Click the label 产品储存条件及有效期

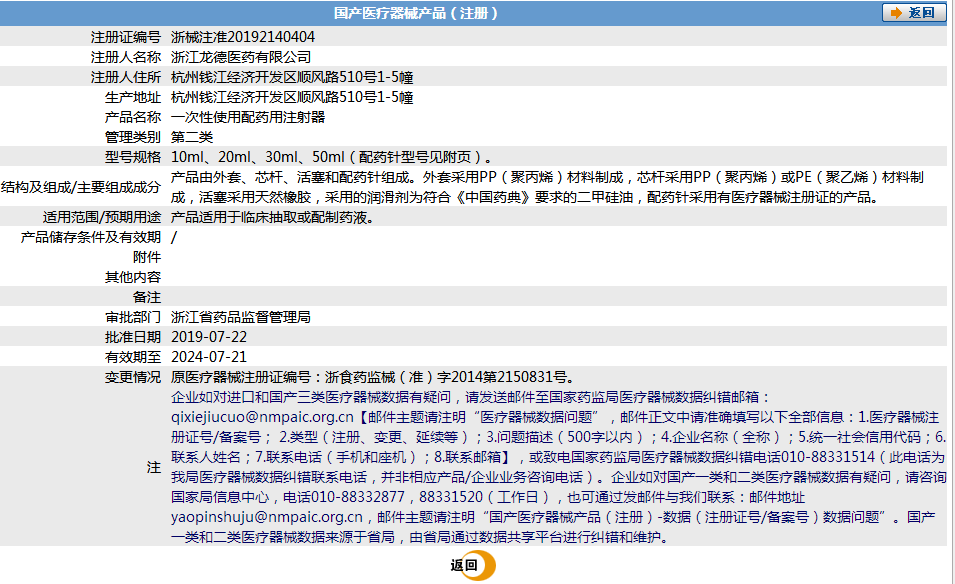(91, 237)
